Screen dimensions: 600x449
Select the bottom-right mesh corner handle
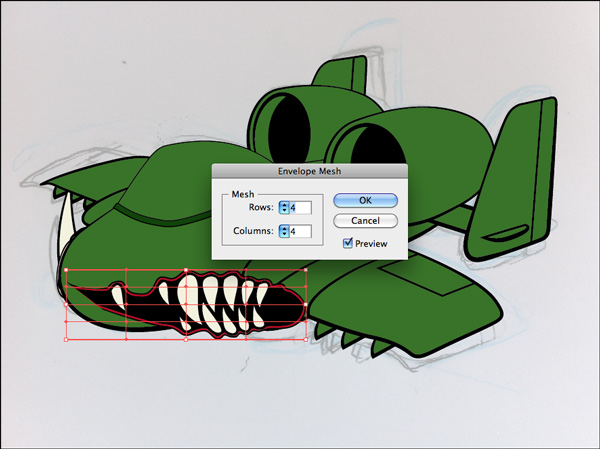tap(306, 340)
